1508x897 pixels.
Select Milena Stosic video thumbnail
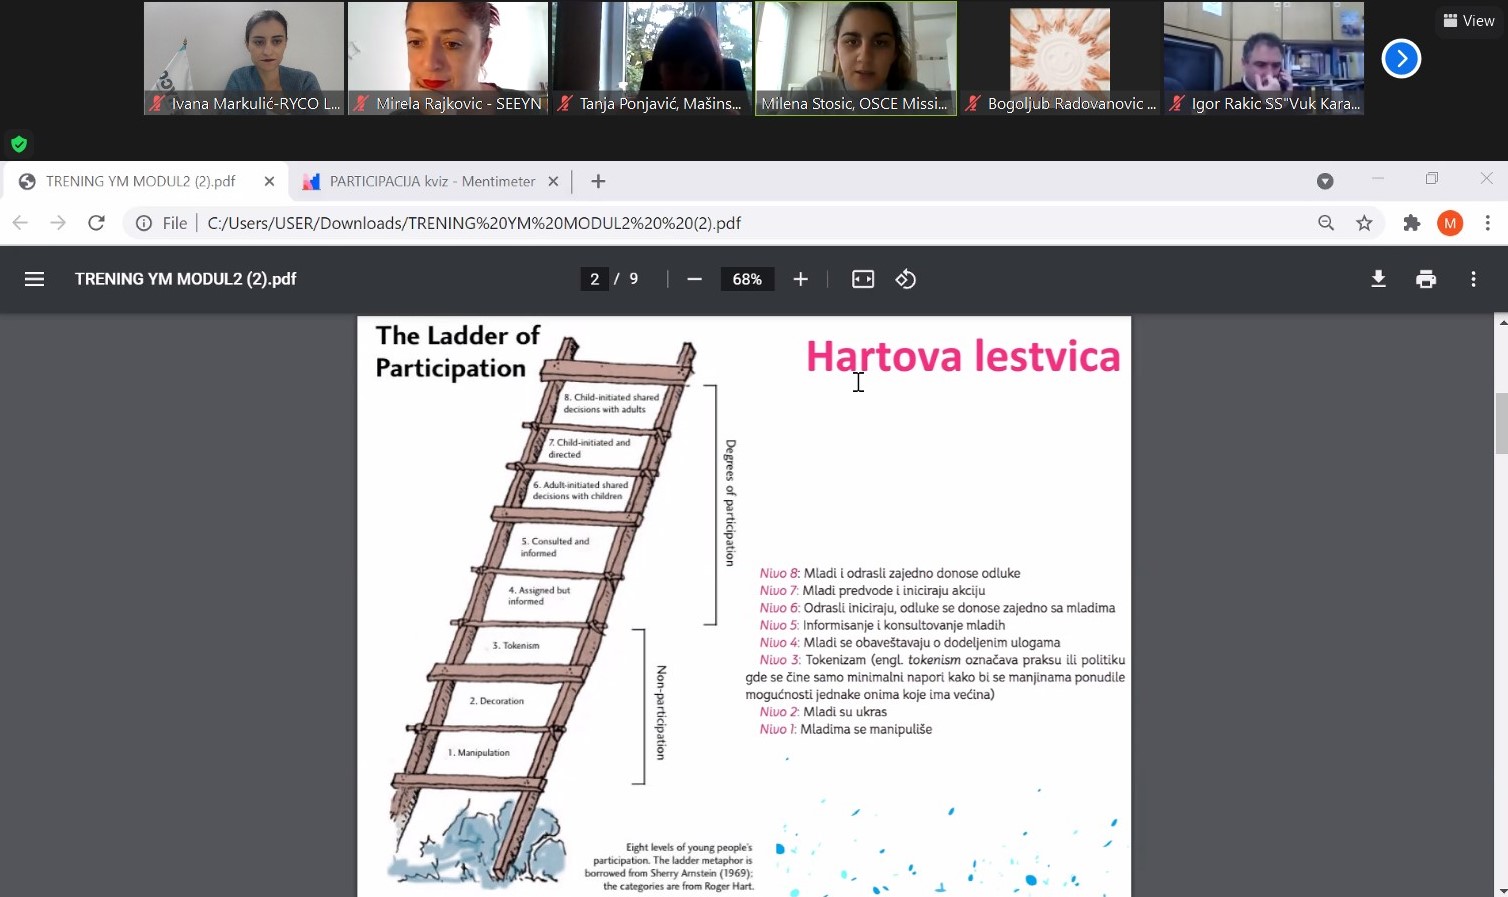pos(855,58)
